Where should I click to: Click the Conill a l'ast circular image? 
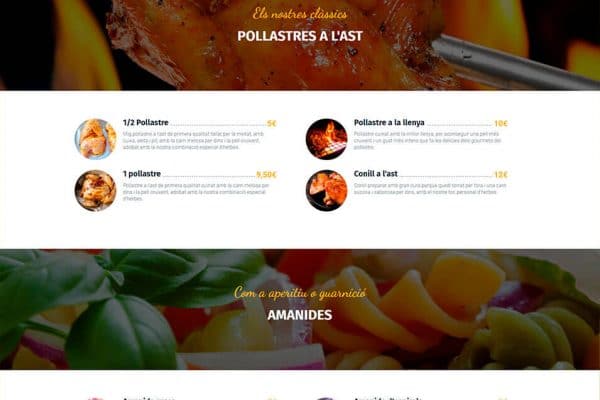coord(326,190)
